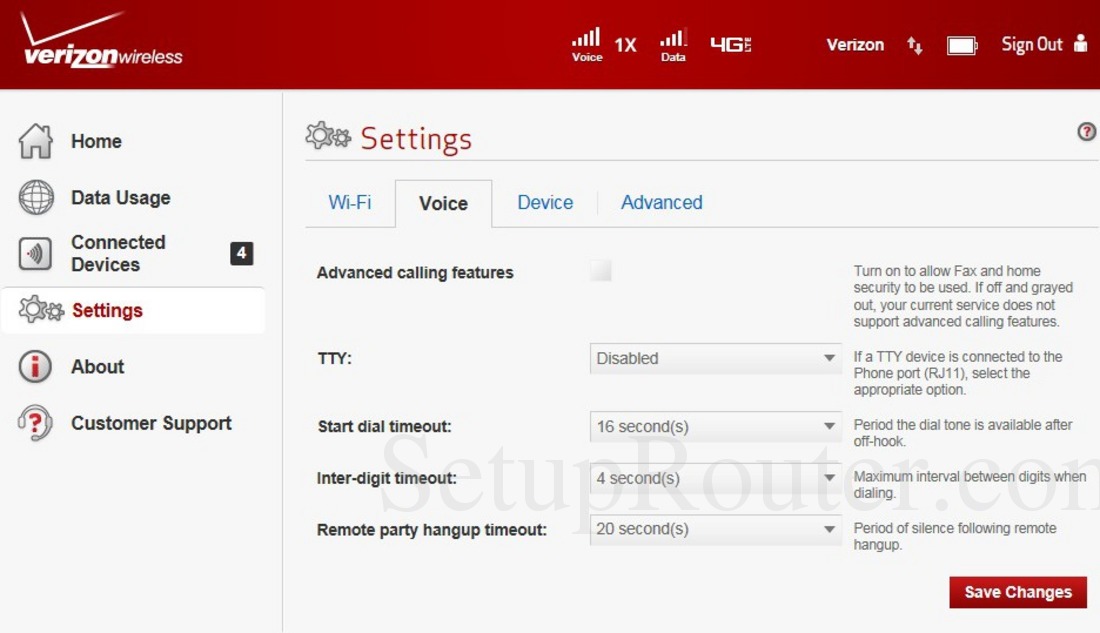This screenshot has height=633, width=1100.
Task: Open the help question mark icon
Action: [x=1086, y=131]
